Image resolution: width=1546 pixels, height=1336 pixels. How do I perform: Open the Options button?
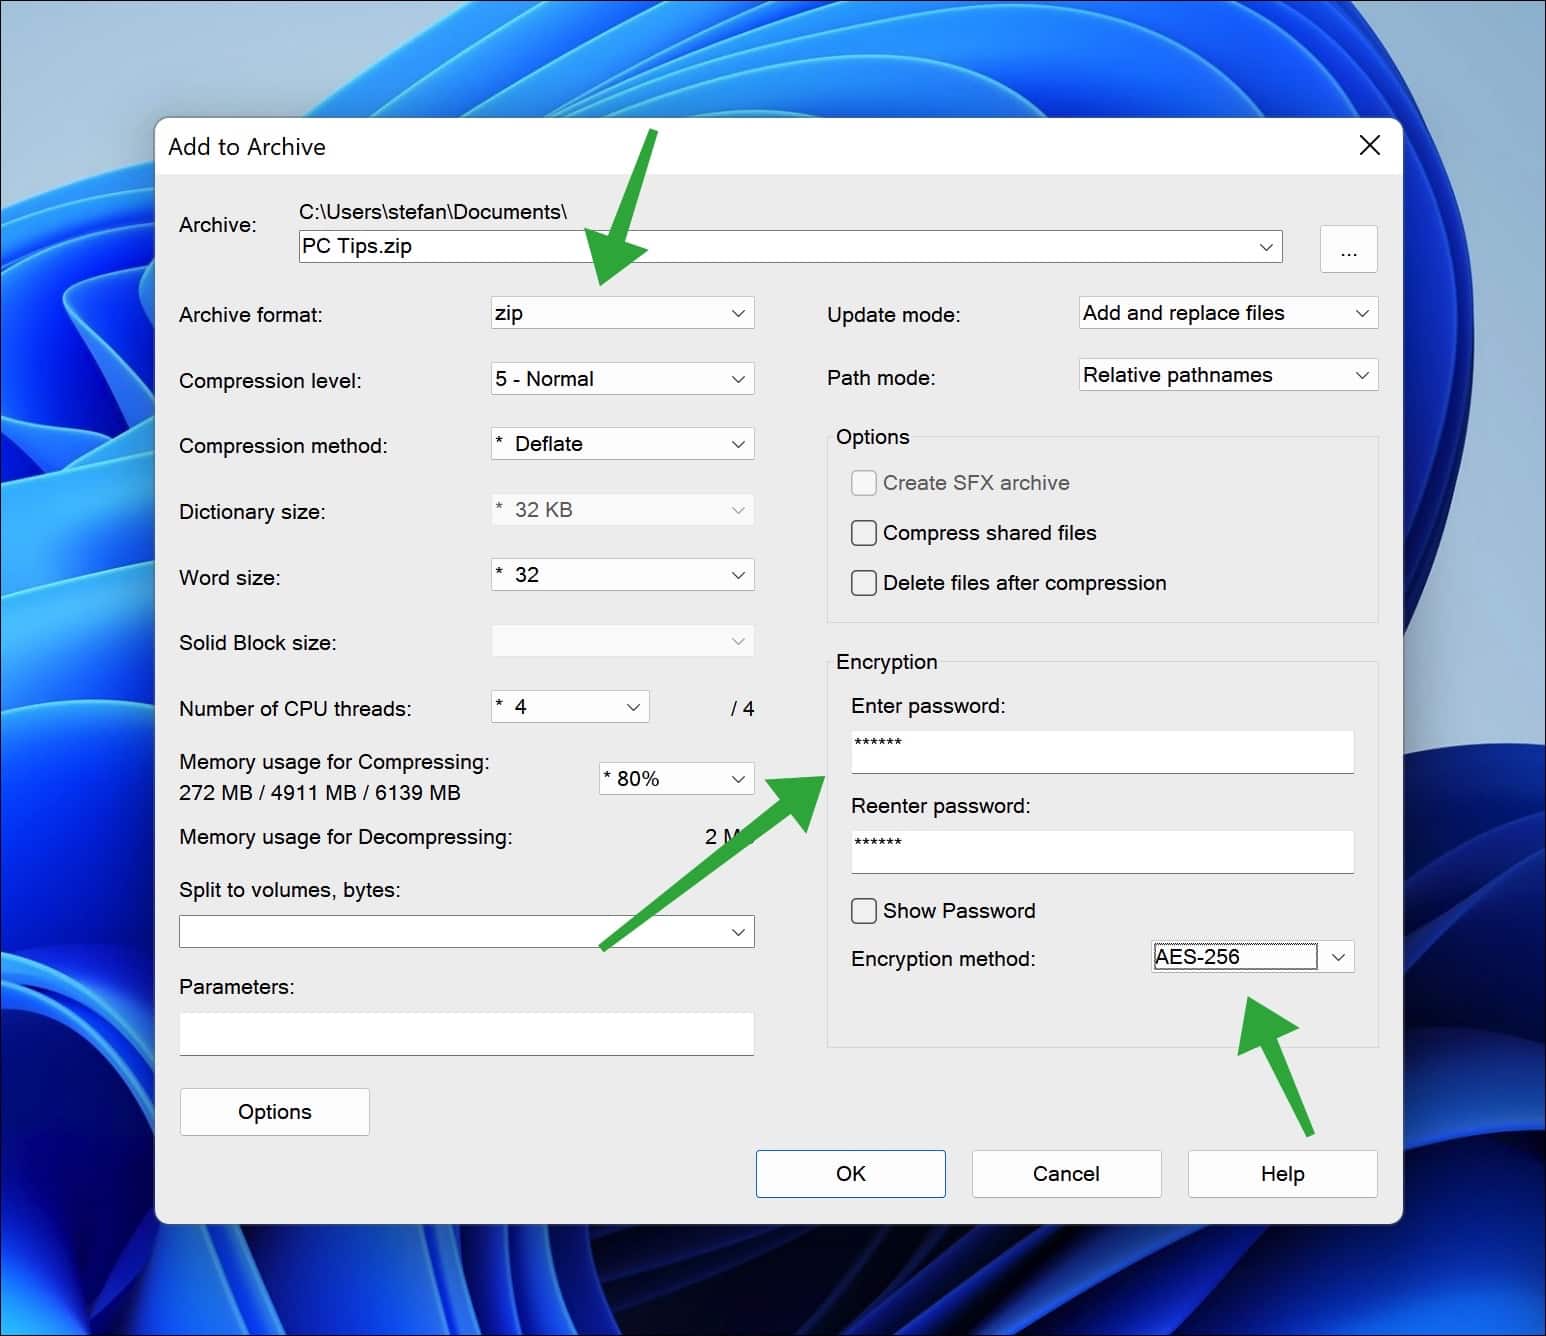click(x=274, y=1111)
